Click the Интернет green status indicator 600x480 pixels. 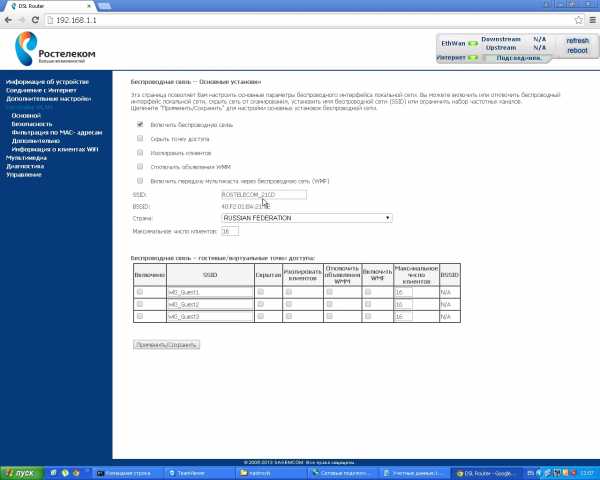(473, 58)
